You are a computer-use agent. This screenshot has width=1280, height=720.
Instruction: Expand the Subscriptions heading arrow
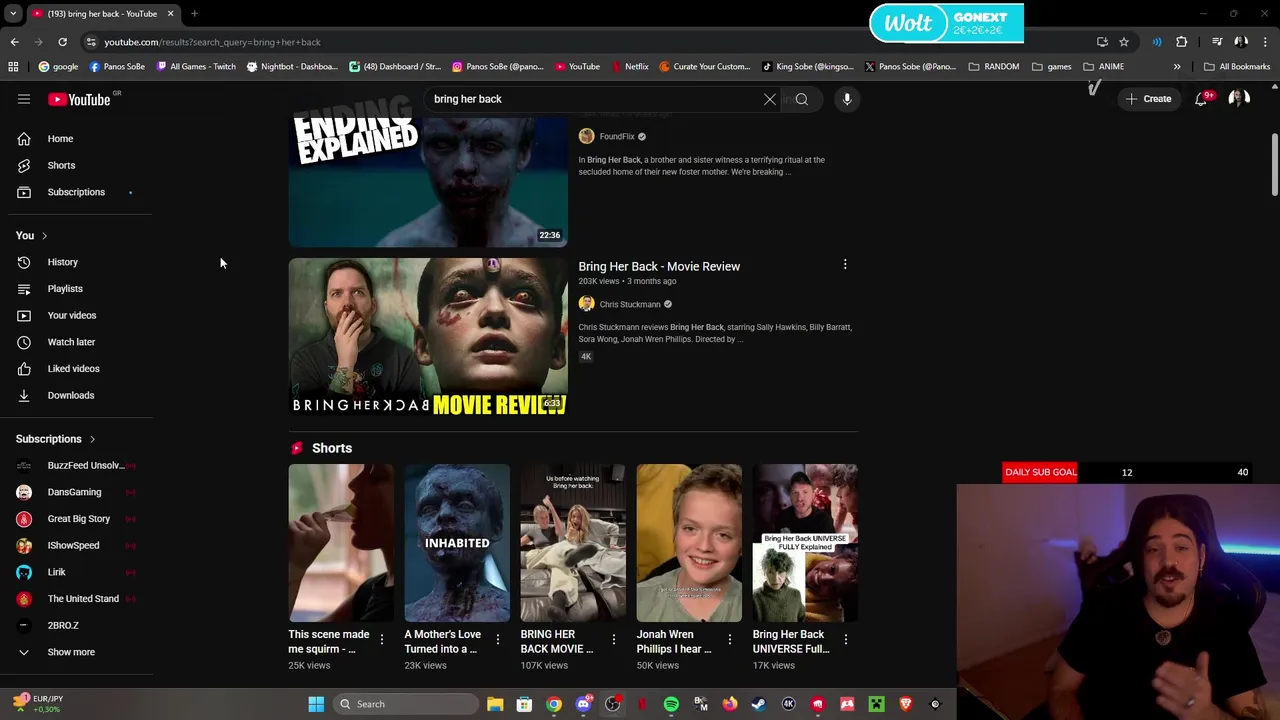click(92, 439)
